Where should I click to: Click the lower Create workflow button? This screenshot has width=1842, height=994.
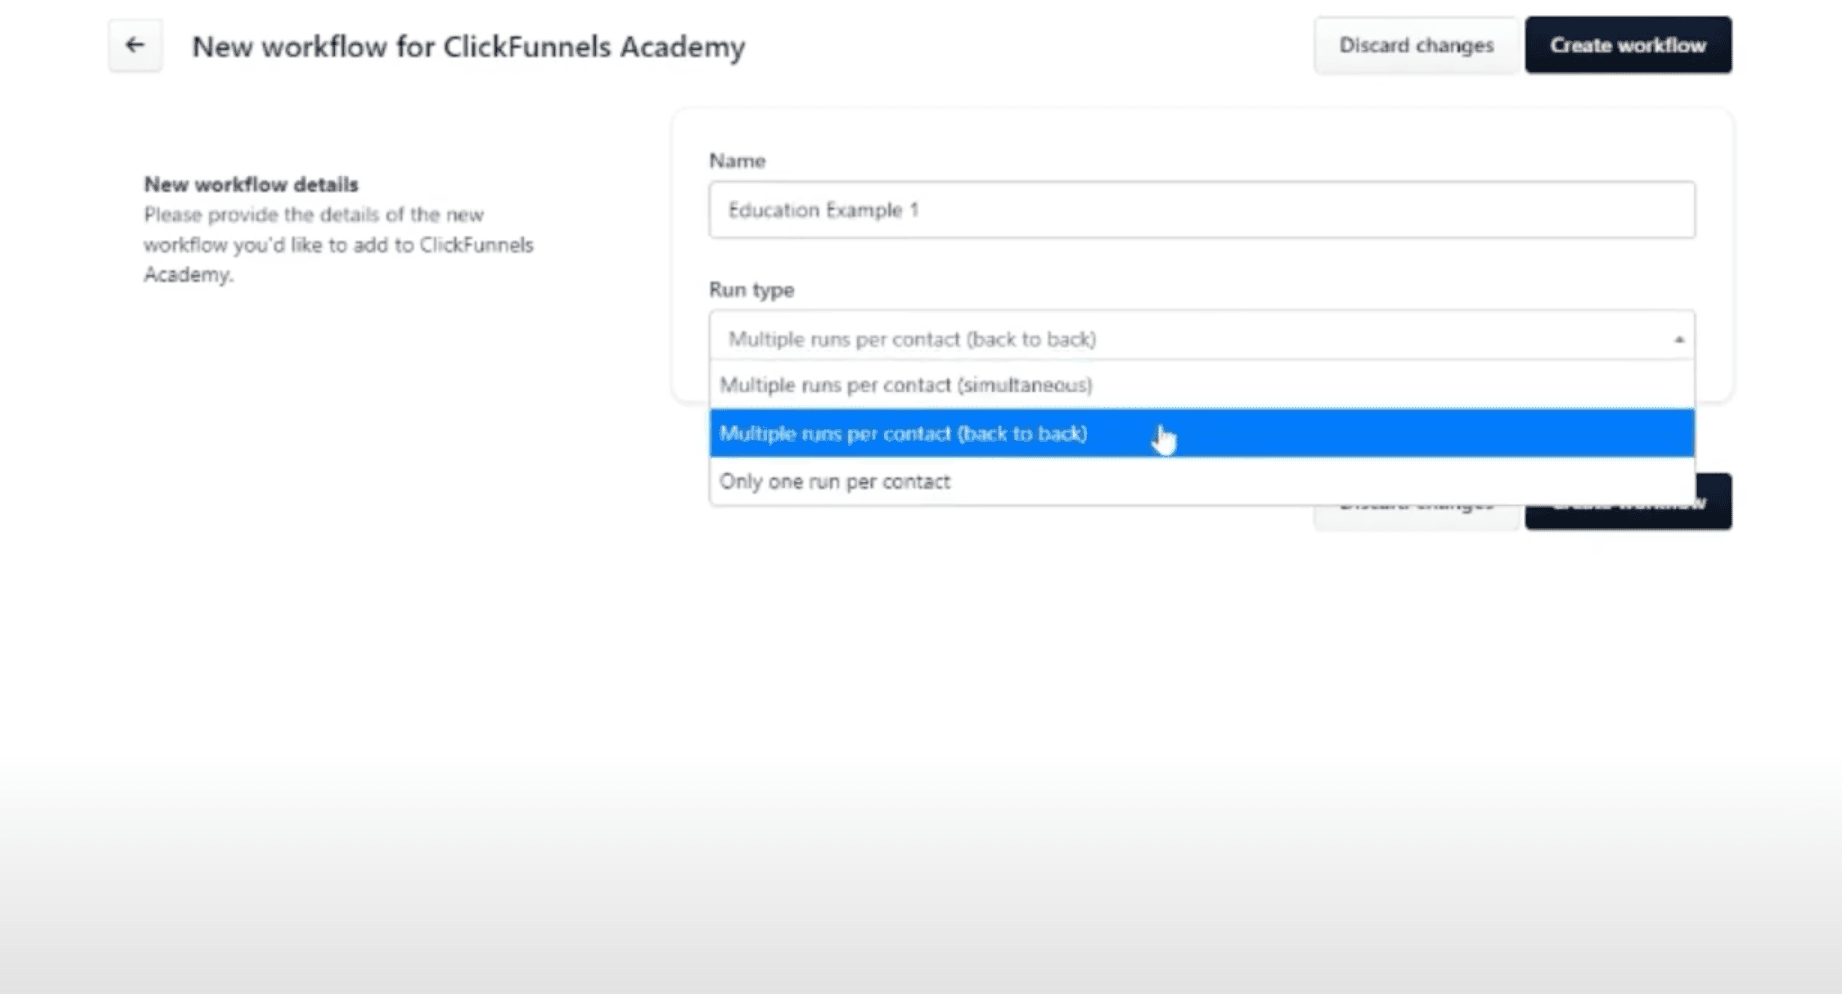tap(1627, 501)
